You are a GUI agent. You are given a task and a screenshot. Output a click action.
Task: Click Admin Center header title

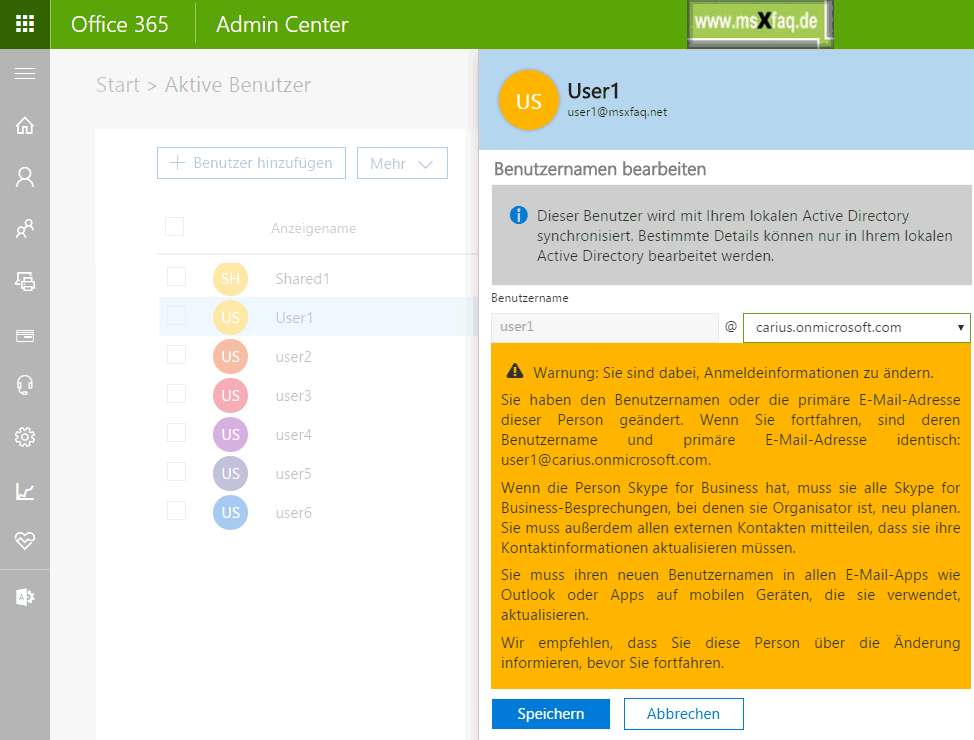coord(282,24)
